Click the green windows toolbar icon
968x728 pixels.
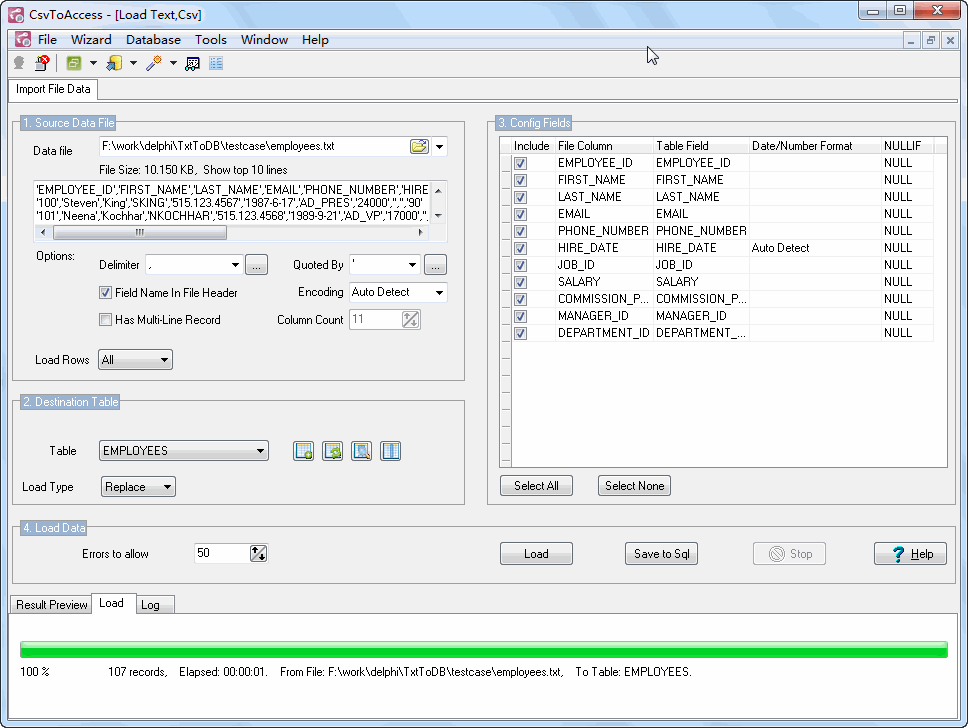(74, 63)
